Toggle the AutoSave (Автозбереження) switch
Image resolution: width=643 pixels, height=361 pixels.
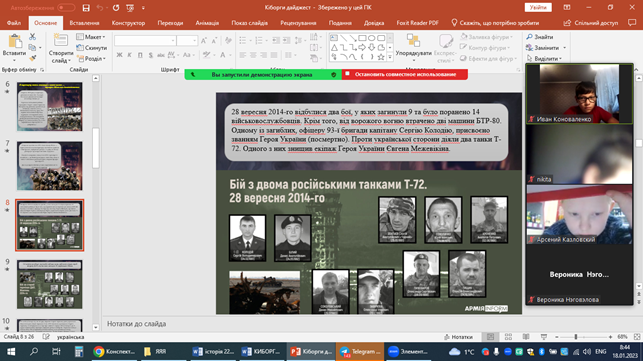66,8
